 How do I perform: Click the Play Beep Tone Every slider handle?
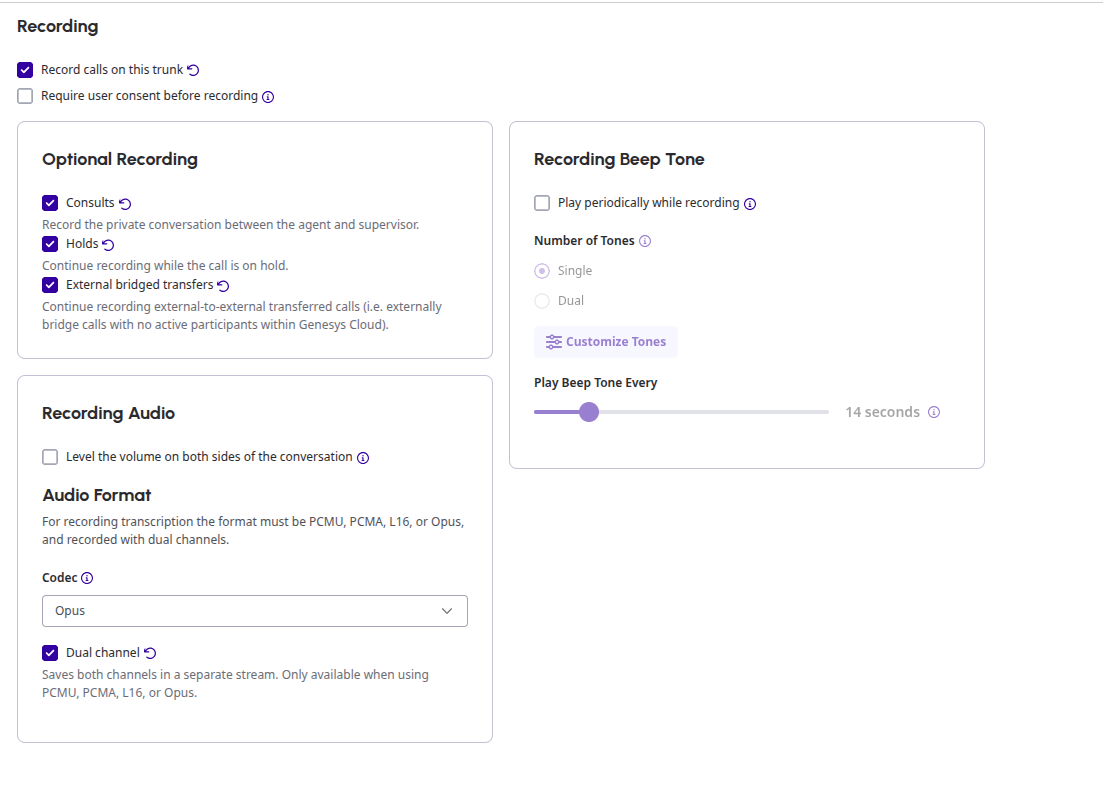pos(589,412)
